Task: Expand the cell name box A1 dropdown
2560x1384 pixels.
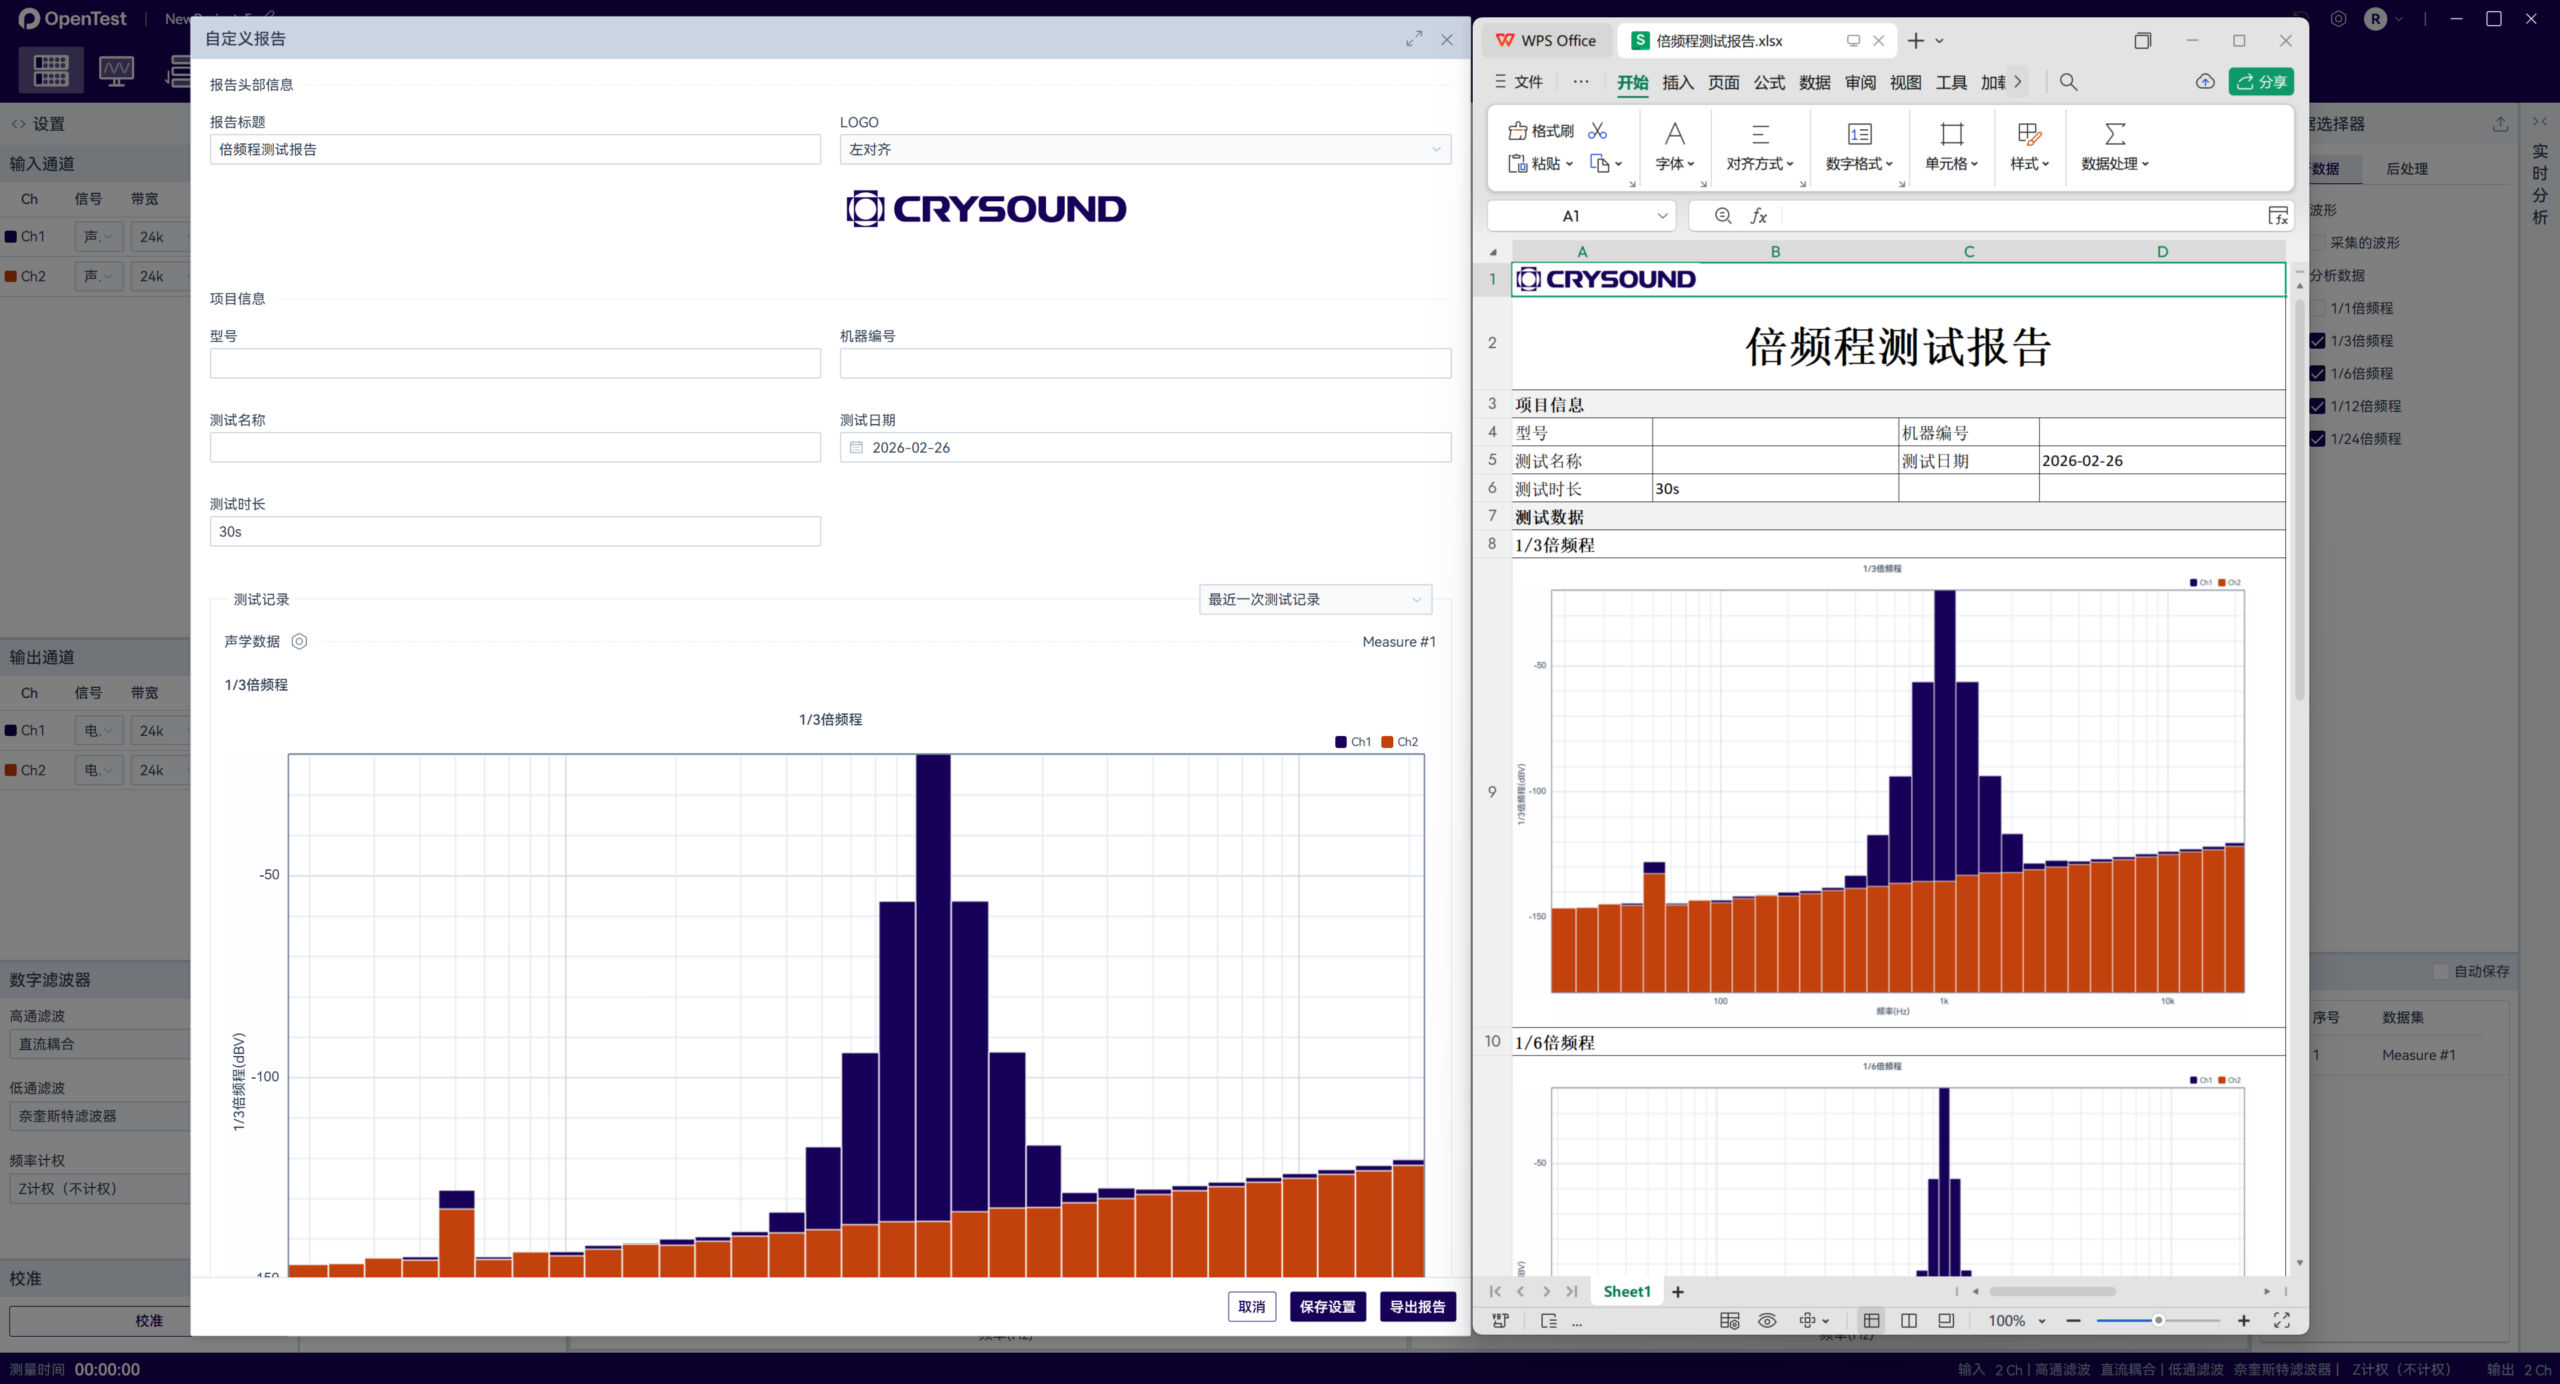Action: pyautogui.click(x=1661, y=216)
